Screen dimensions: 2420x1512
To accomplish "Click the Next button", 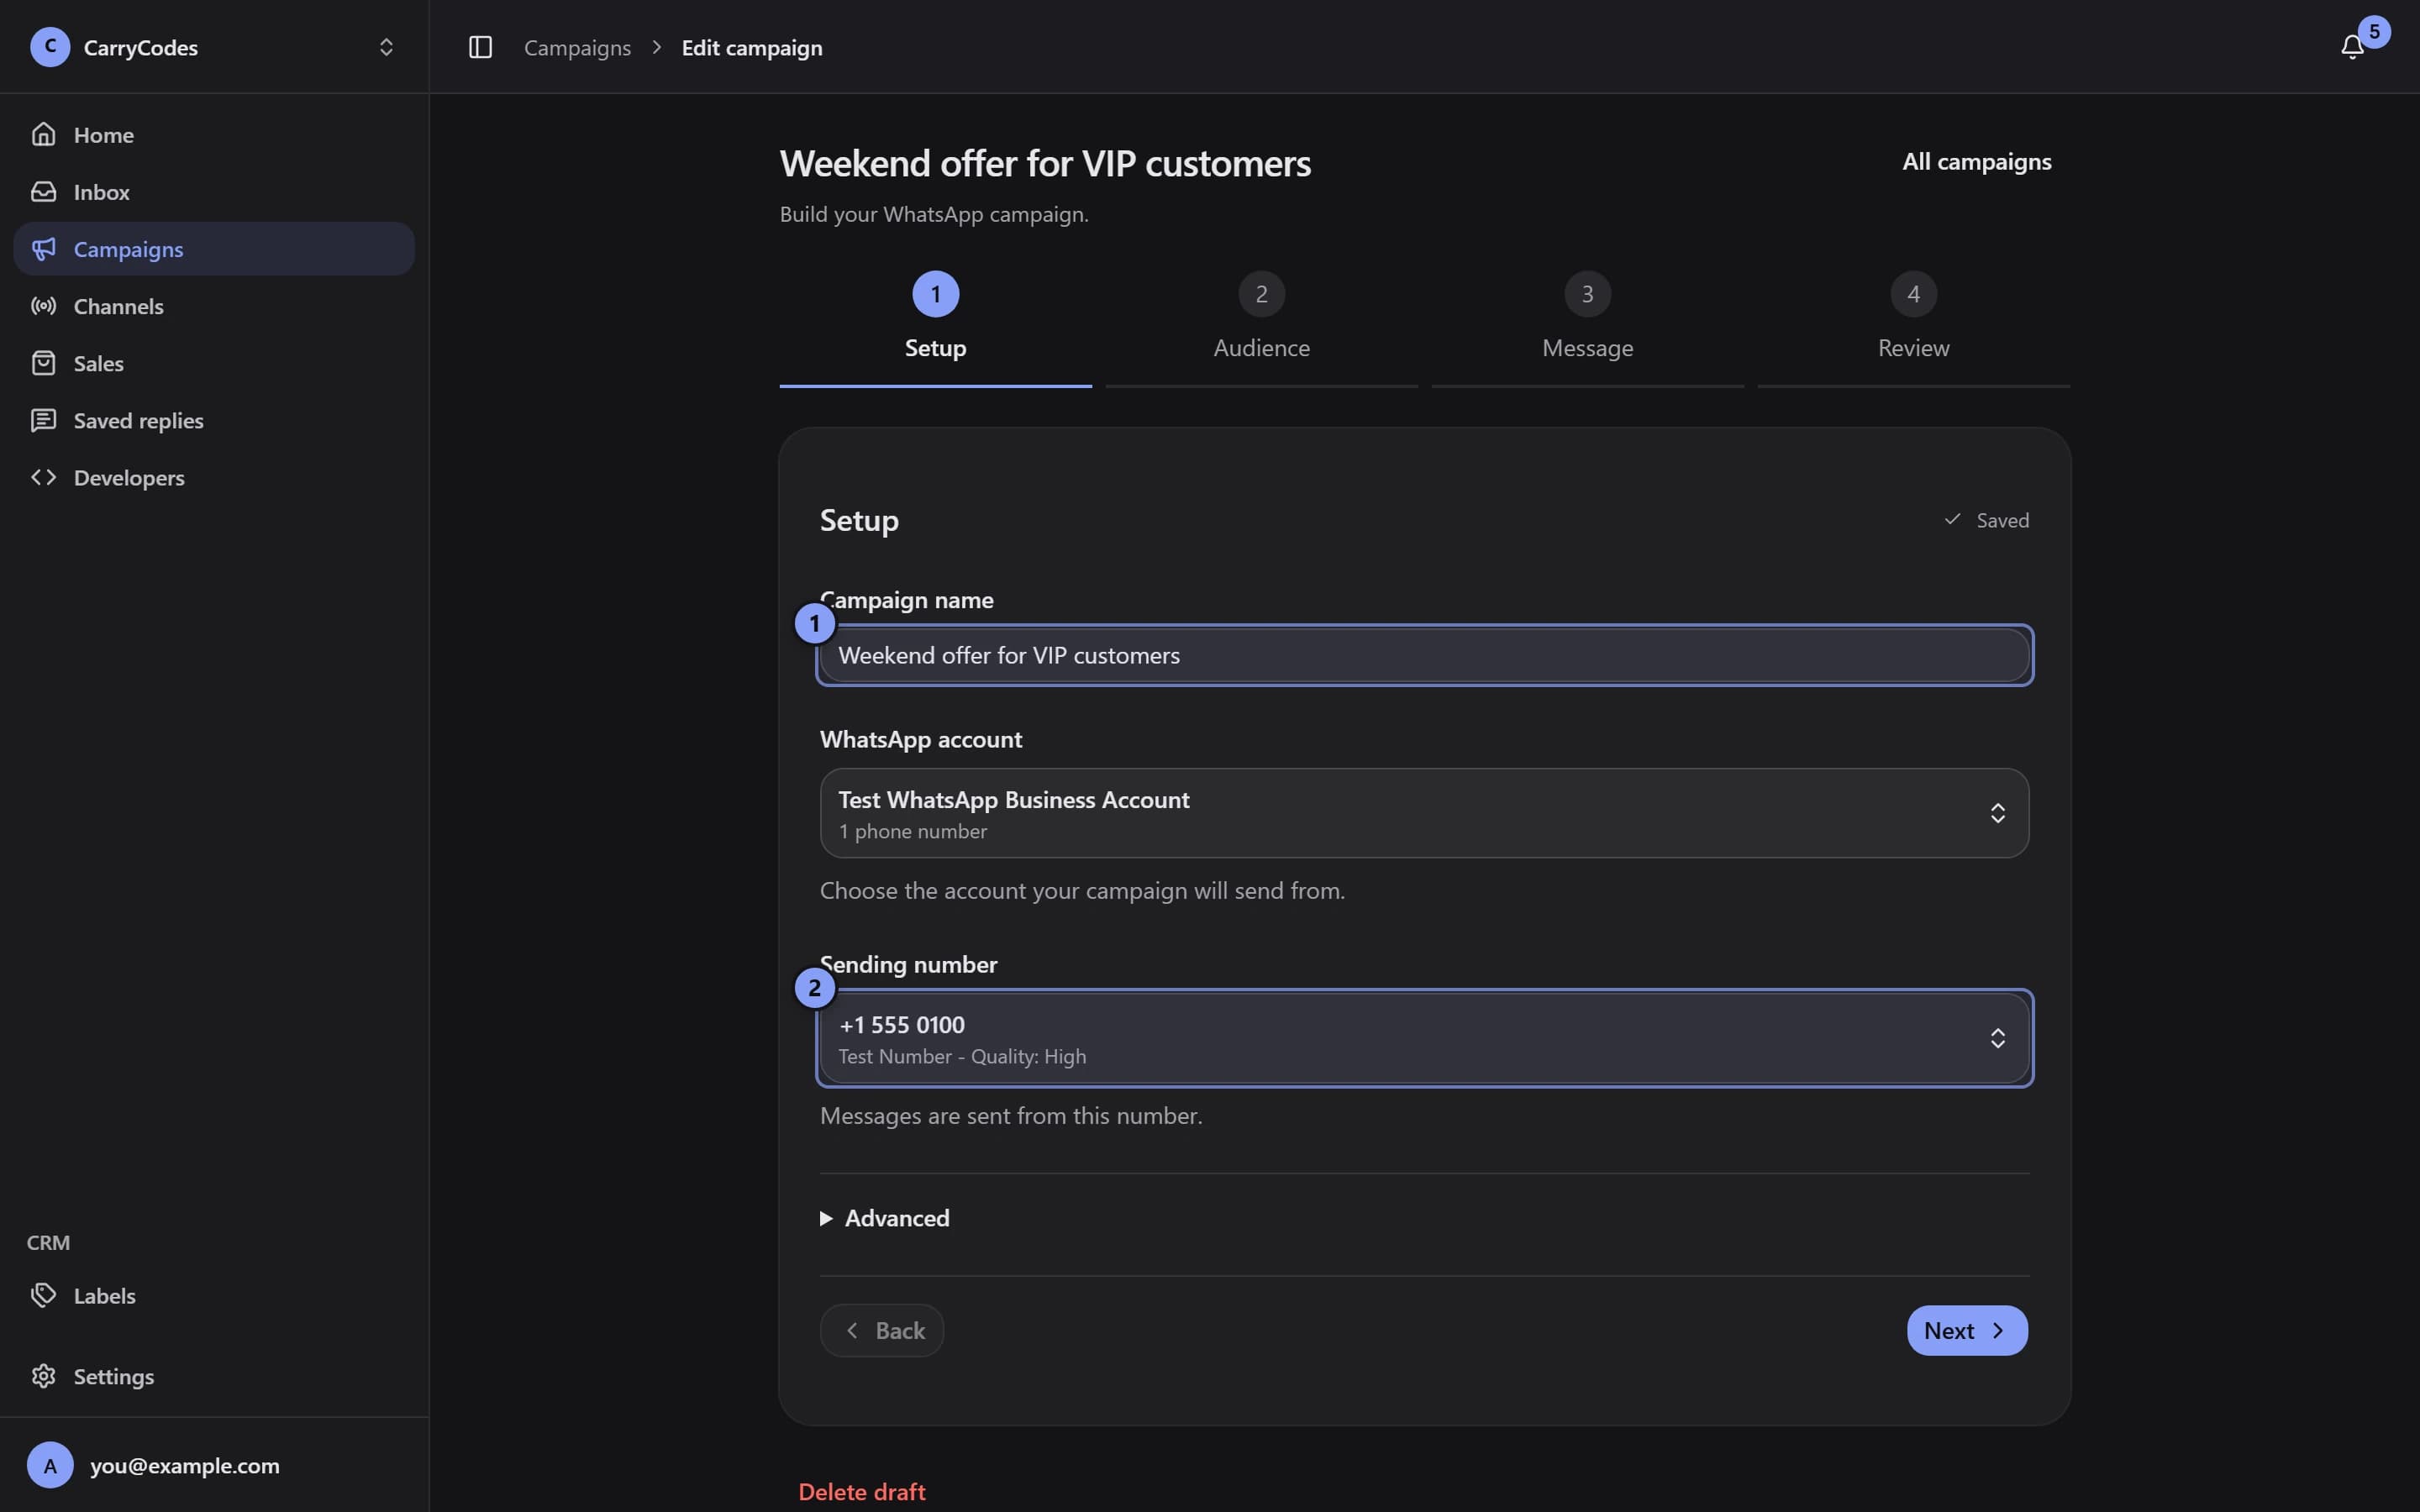I will pyautogui.click(x=1967, y=1330).
